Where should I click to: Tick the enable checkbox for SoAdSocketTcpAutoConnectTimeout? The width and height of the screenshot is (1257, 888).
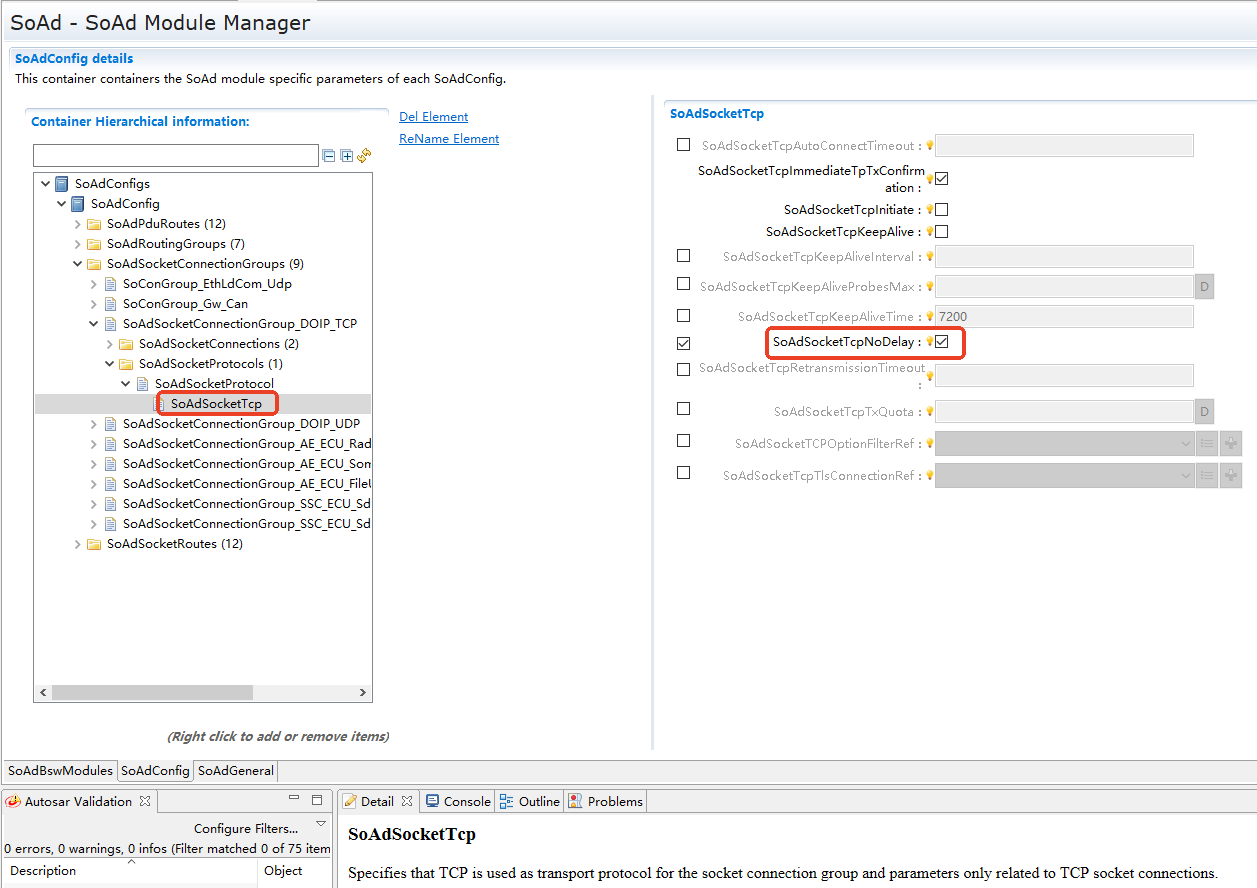click(683, 145)
